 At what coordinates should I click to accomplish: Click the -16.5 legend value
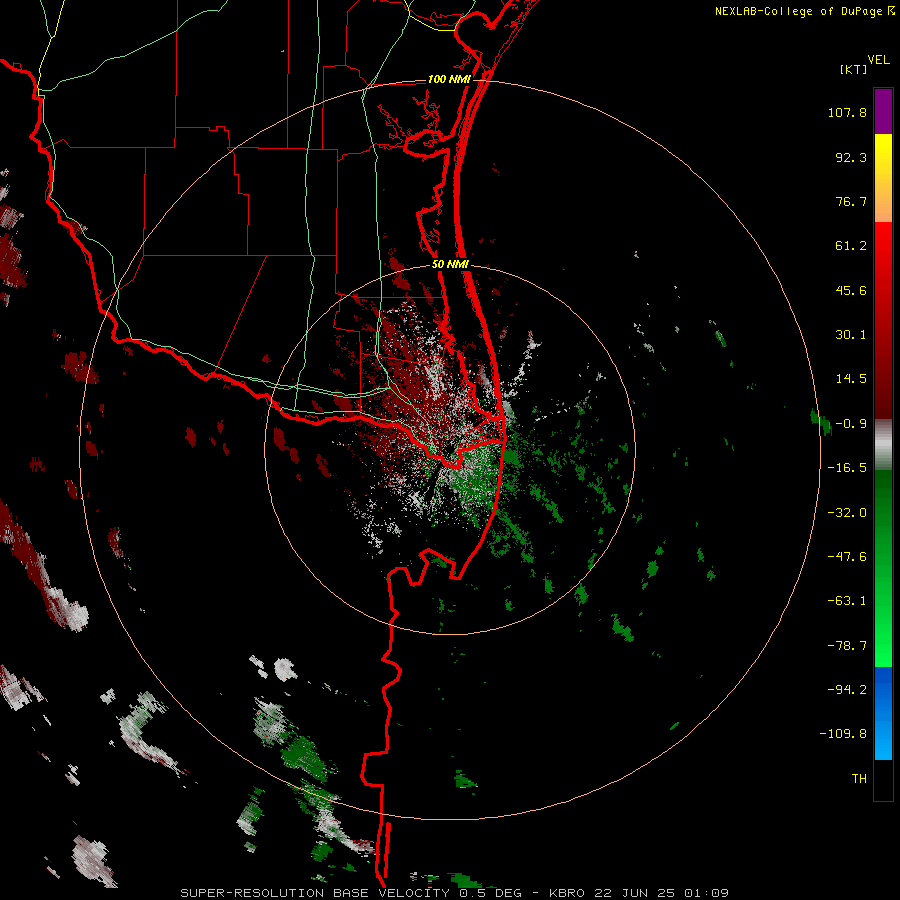tap(847, 468)
